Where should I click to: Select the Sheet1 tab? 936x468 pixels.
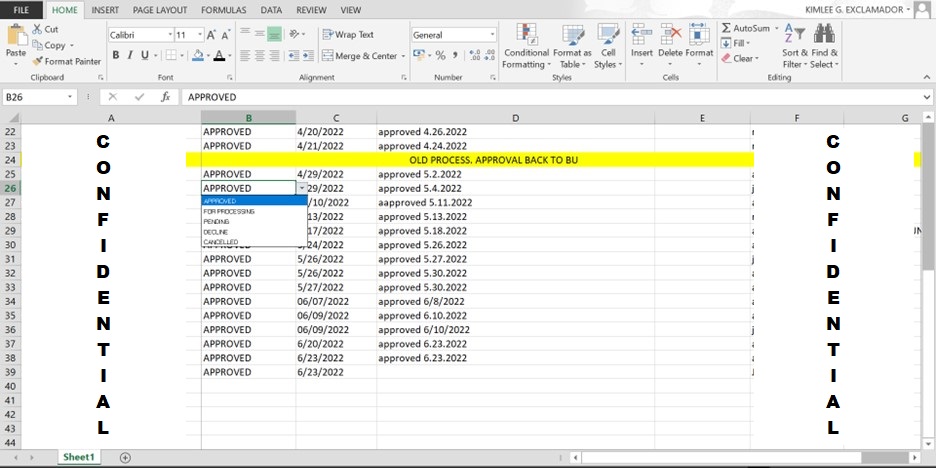coord(79,457)
